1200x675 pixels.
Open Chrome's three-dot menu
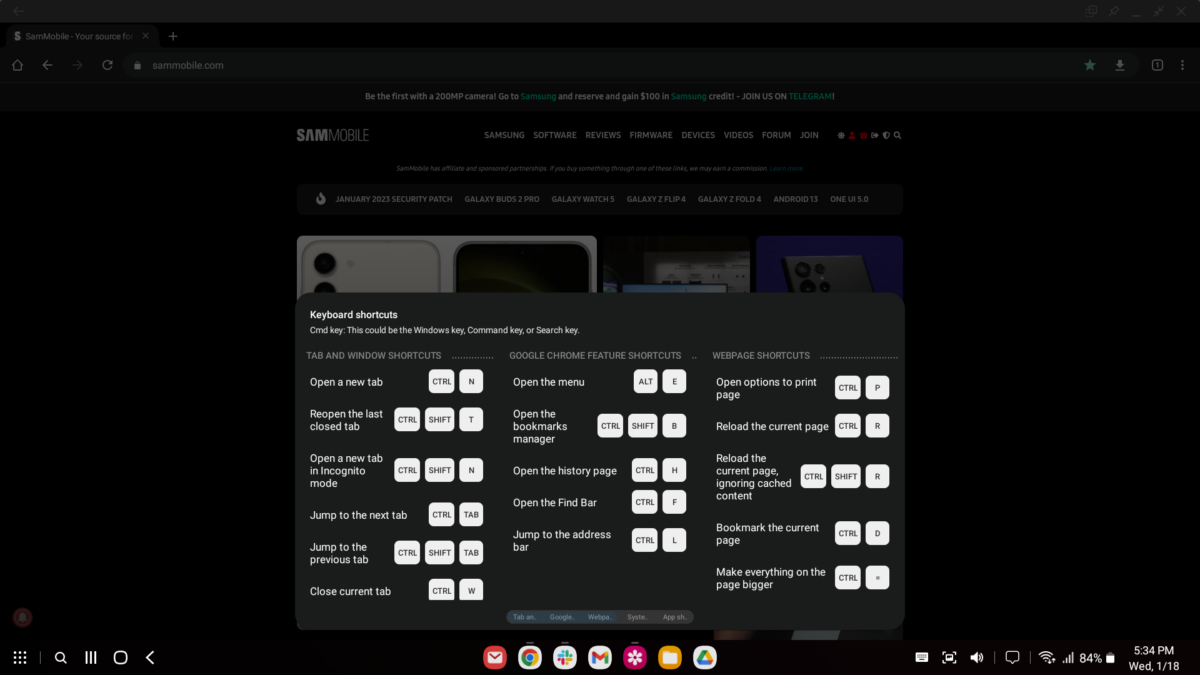click(x=1183, y=65)
